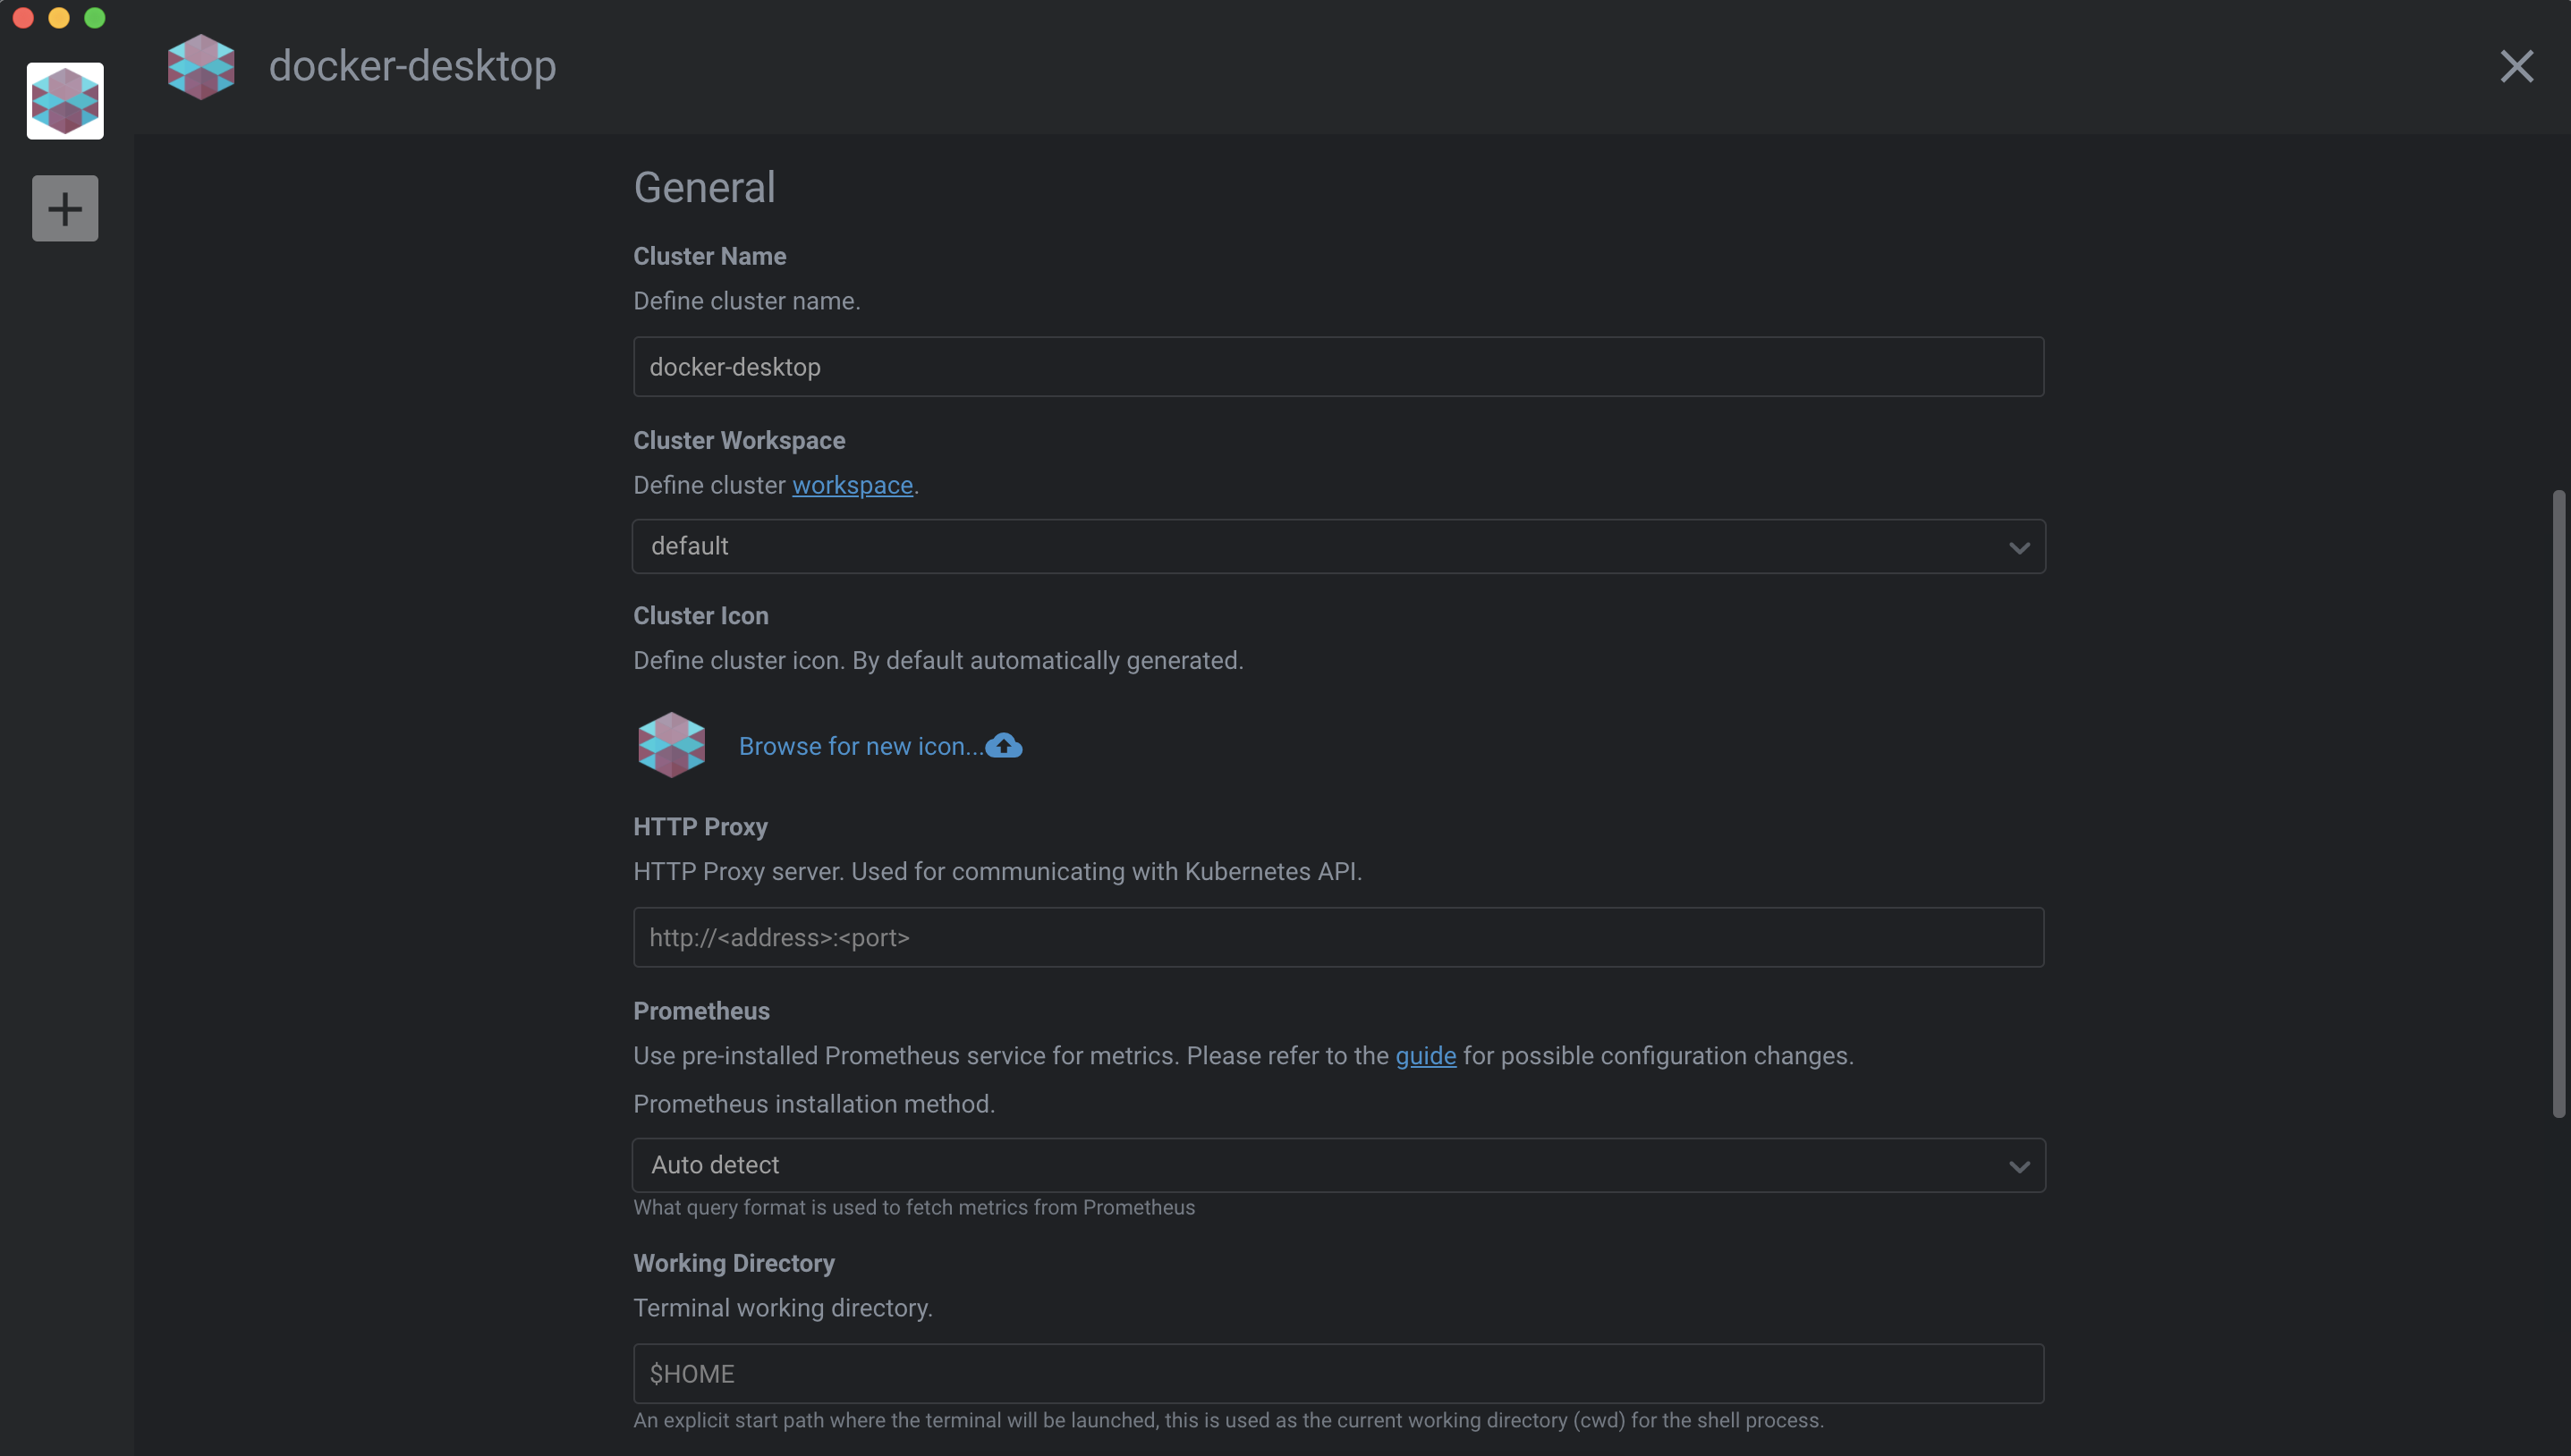Click Browse for new icon
The image size is (2571, 1456).
[x=858, y=745]
